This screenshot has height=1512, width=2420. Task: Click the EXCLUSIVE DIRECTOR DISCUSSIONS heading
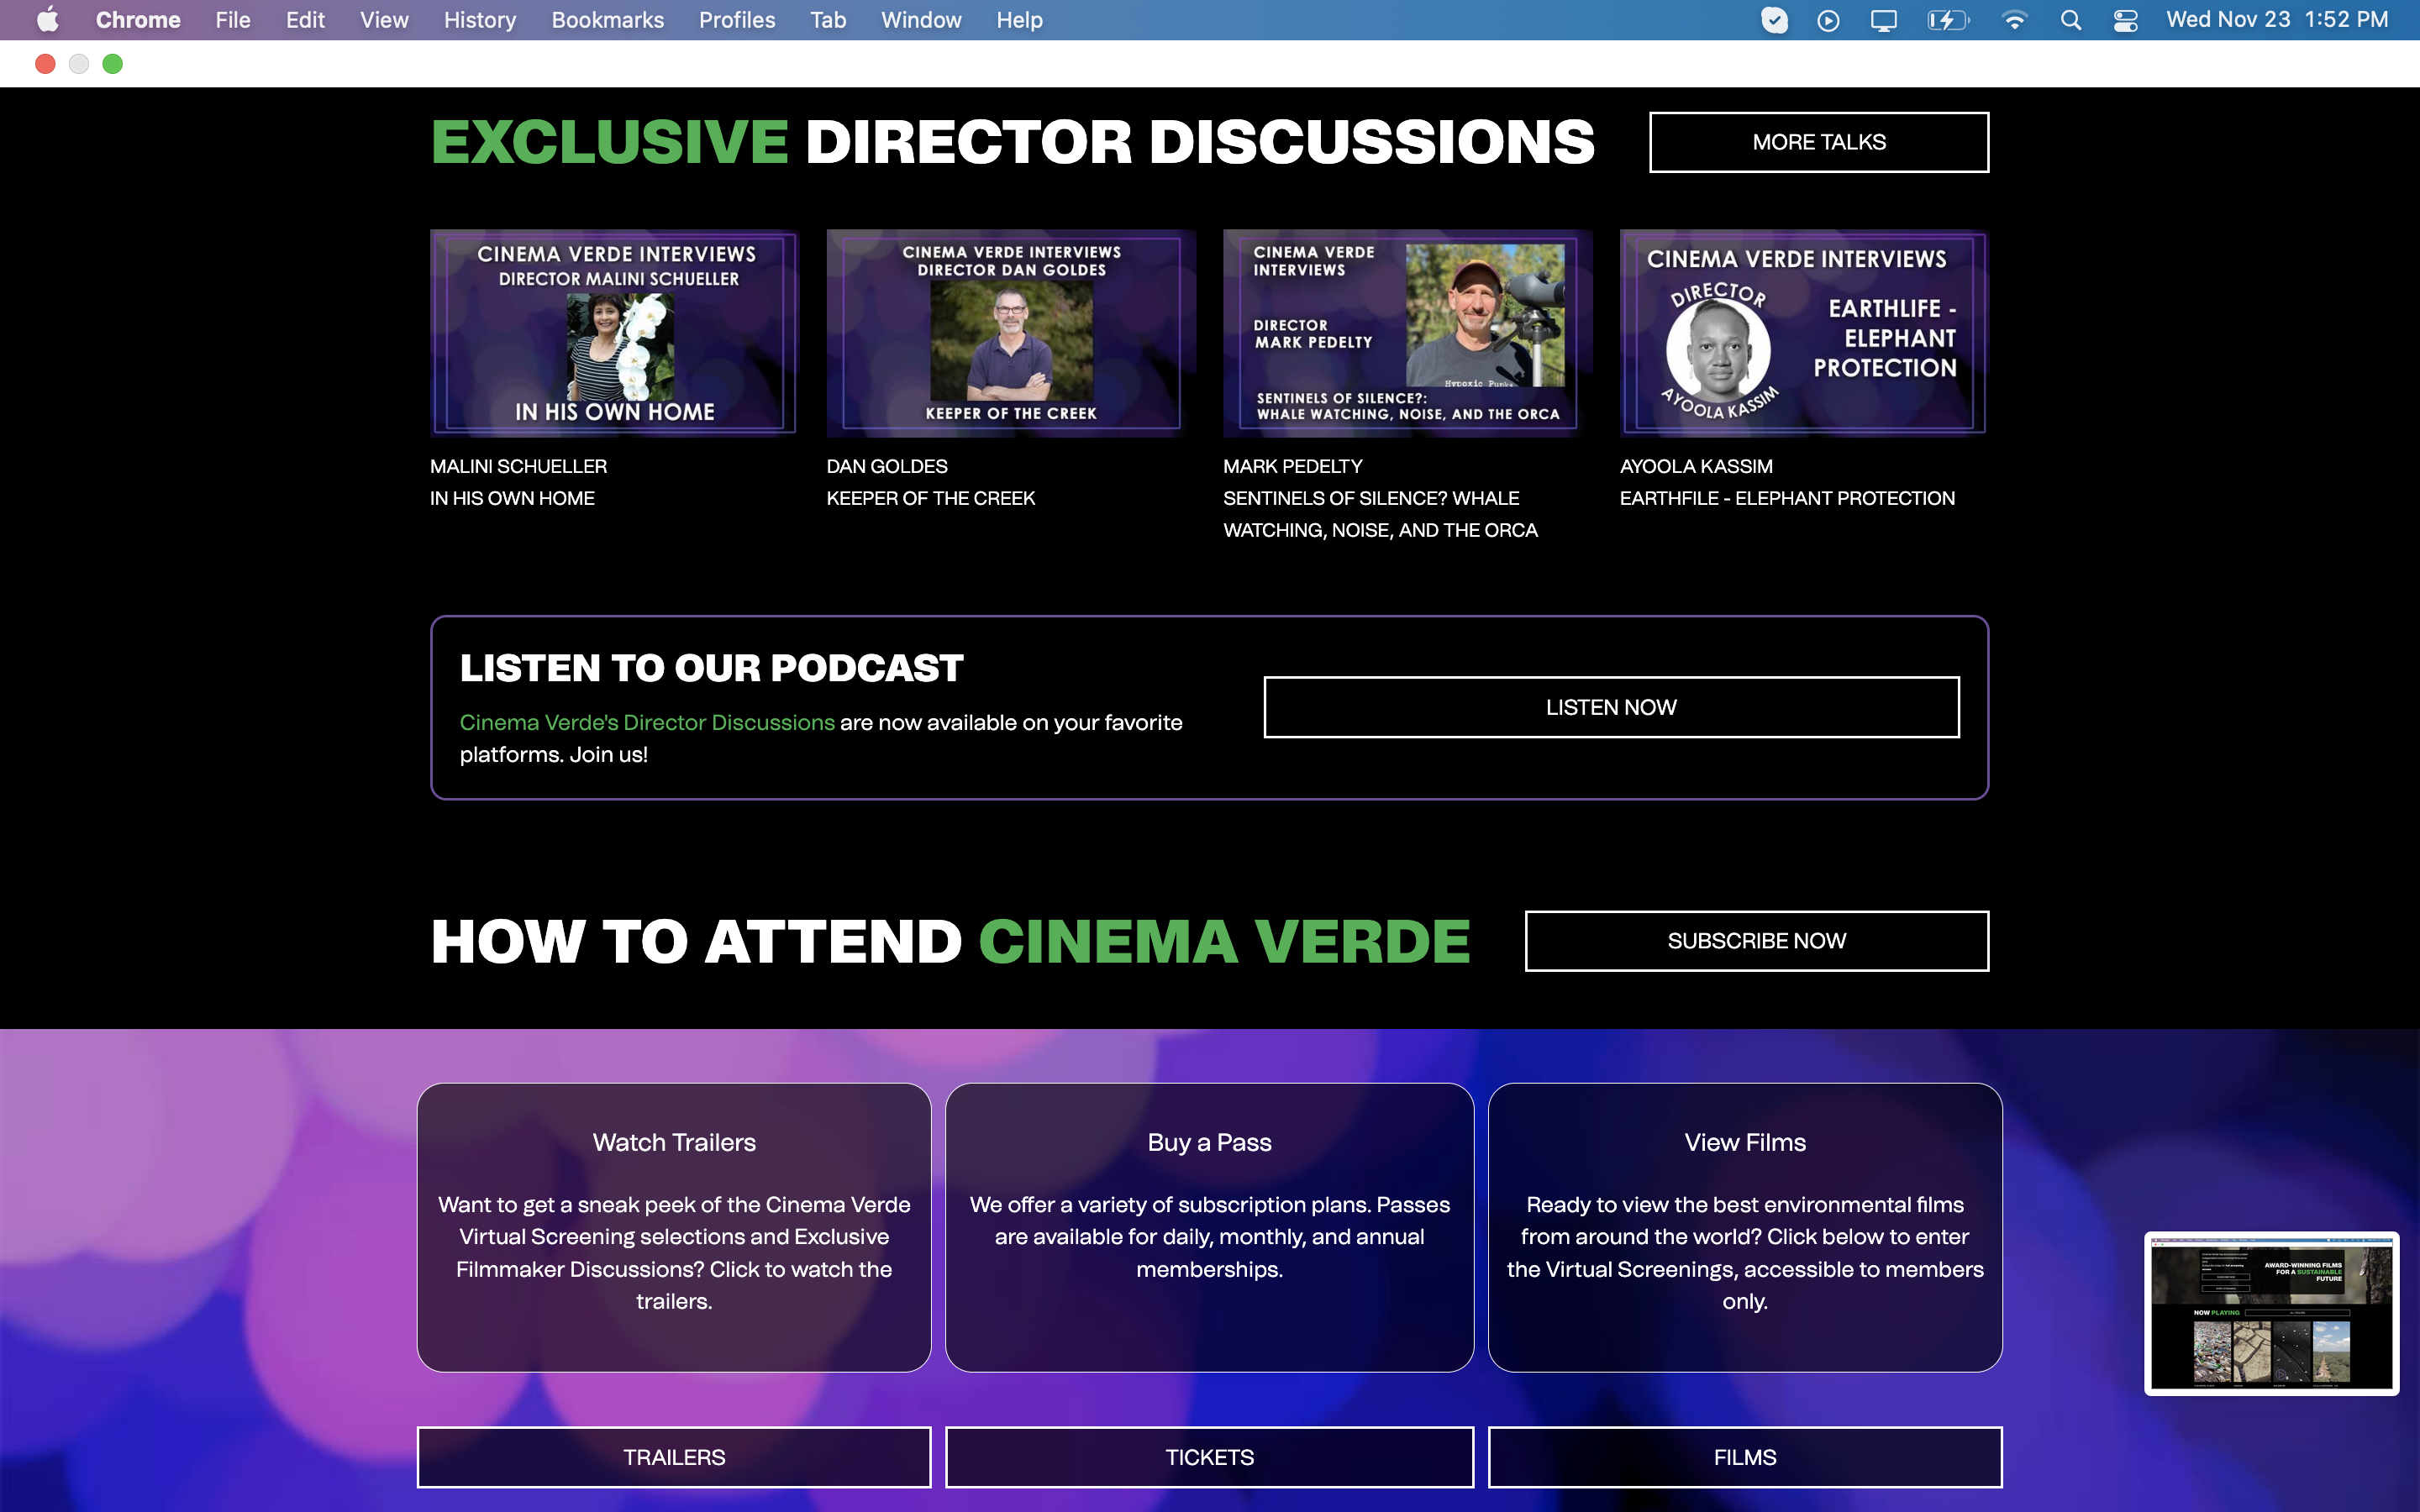1013,142
